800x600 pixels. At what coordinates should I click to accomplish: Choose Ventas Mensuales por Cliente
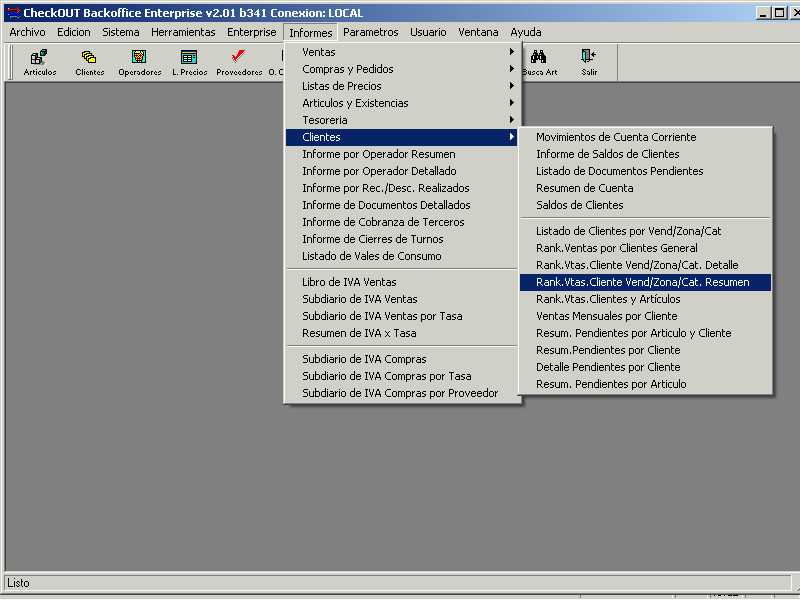tap(645, 316)
